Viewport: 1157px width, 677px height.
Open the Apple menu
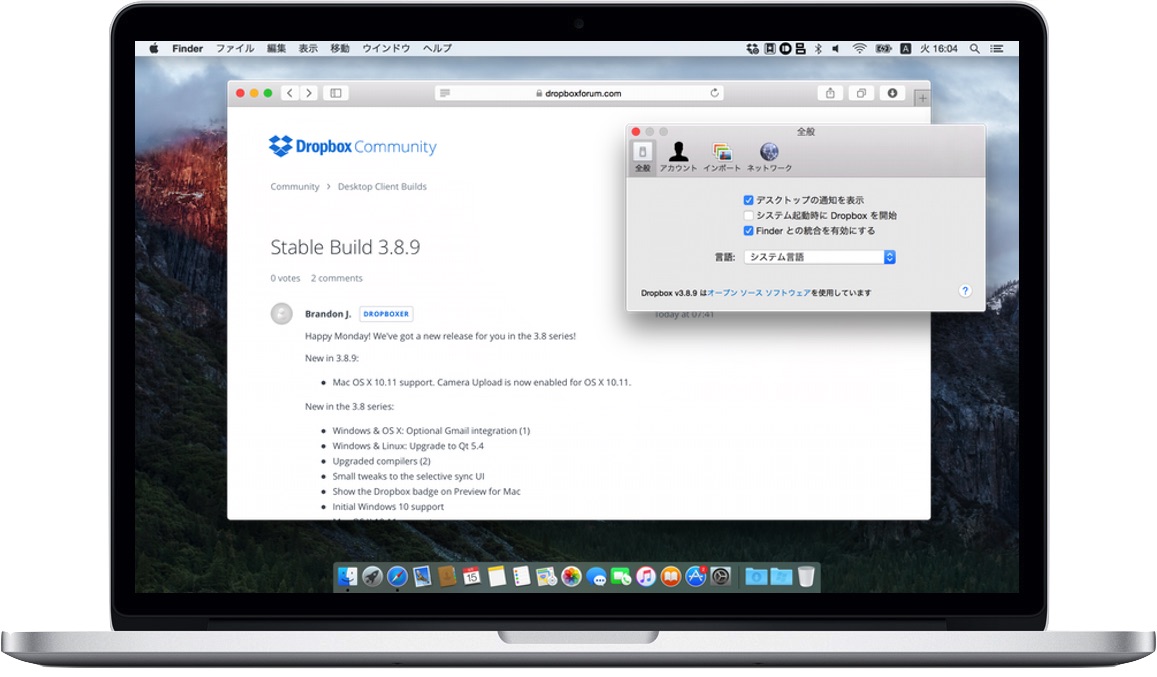(x=153, y=49)
